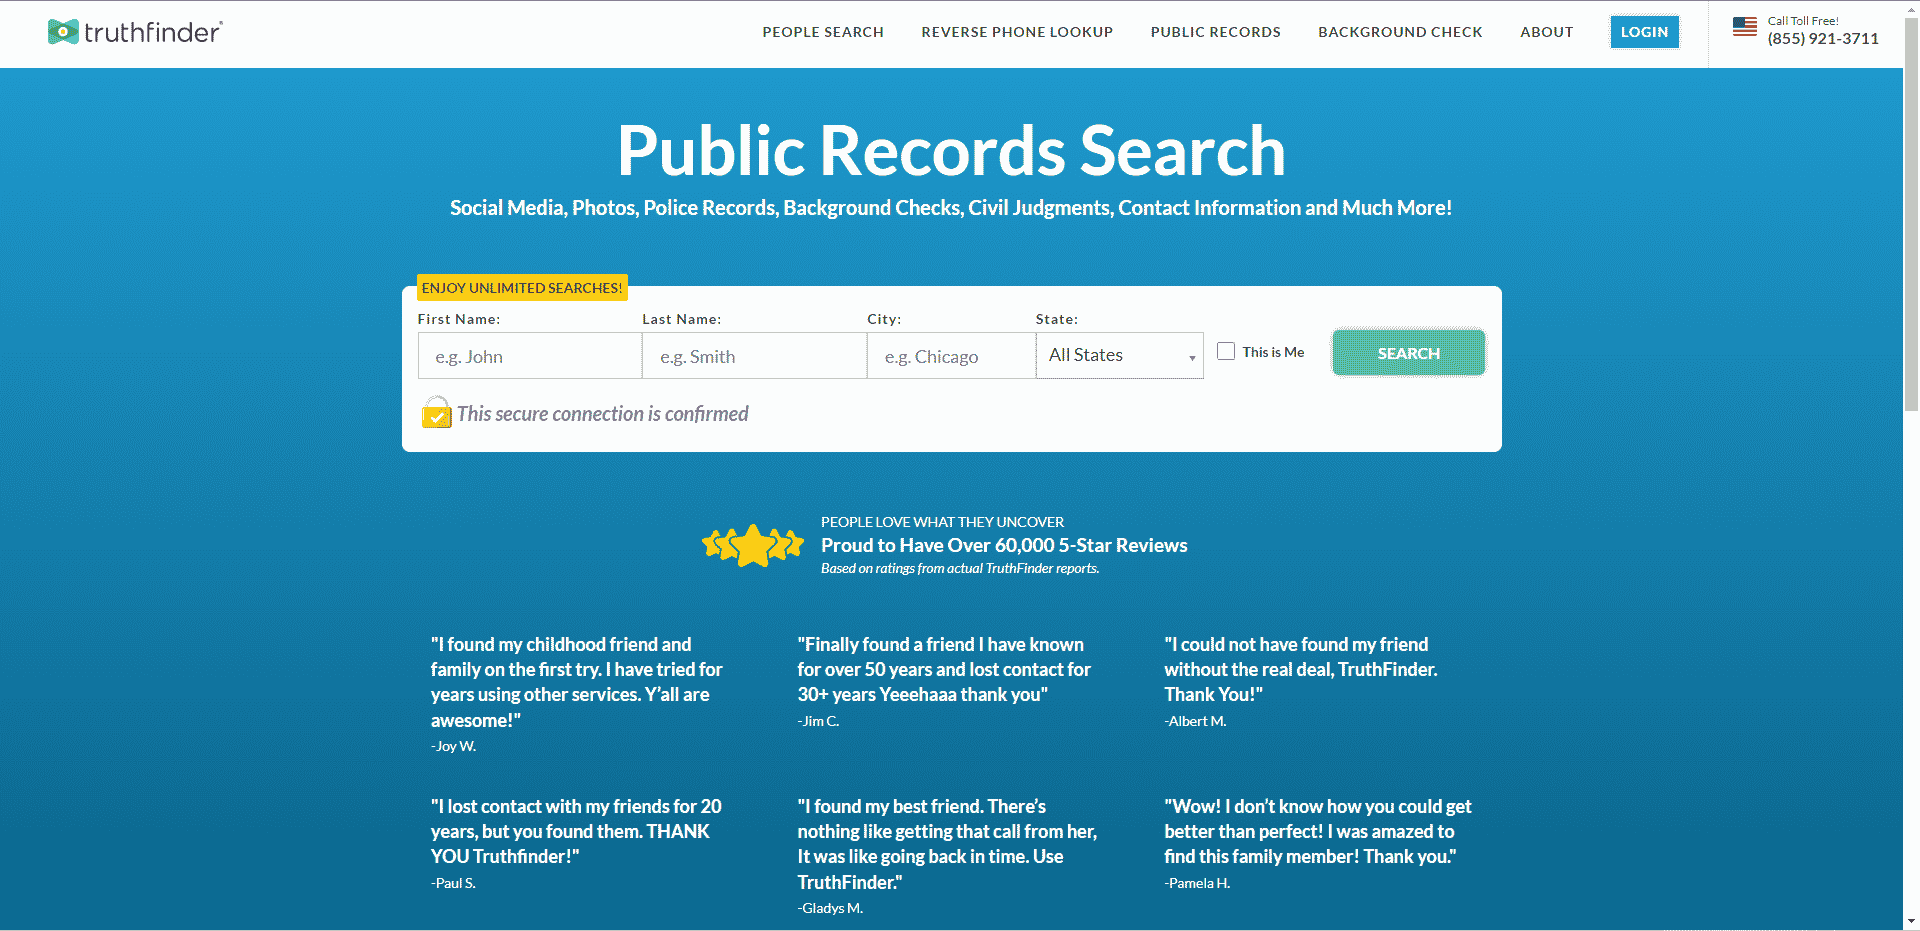The width and height of the screenshot is (1920, 931).
Task: Click the truthfinder logo
Action: click(134, 32)
